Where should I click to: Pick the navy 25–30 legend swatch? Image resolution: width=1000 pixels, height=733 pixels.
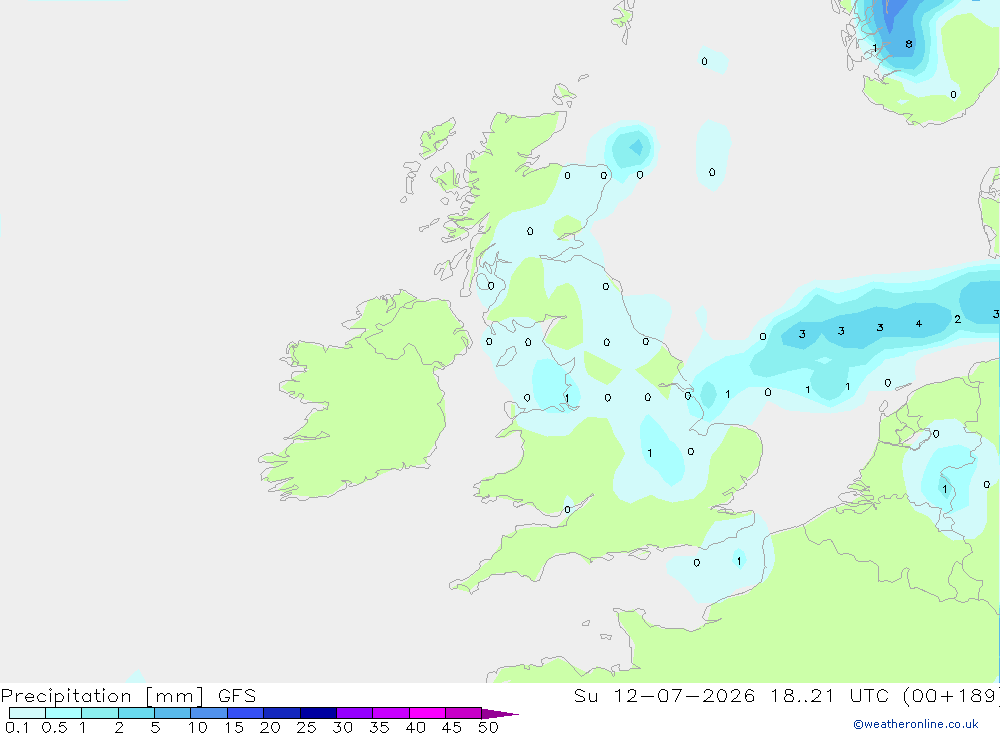tap(318, 713)
